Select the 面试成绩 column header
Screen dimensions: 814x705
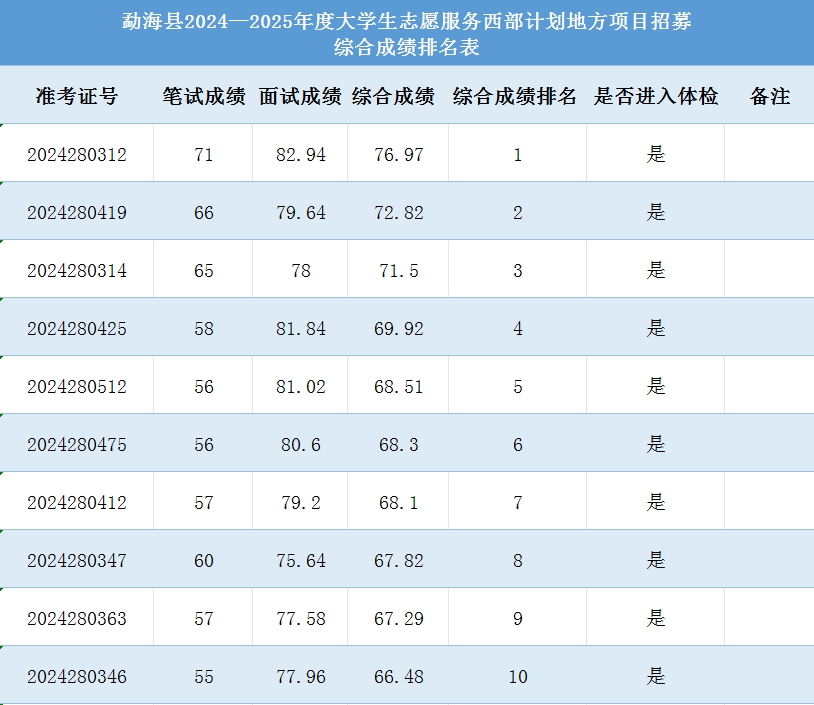coord(300,97)
